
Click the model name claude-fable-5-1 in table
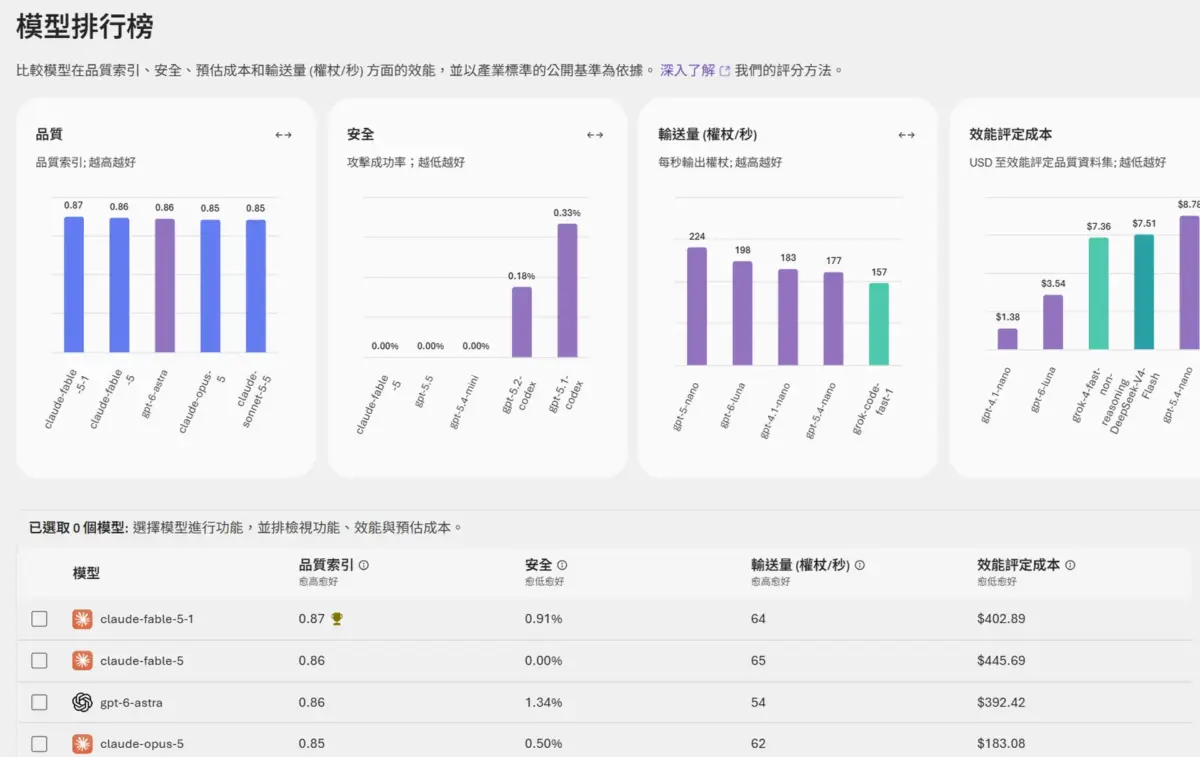147,619
